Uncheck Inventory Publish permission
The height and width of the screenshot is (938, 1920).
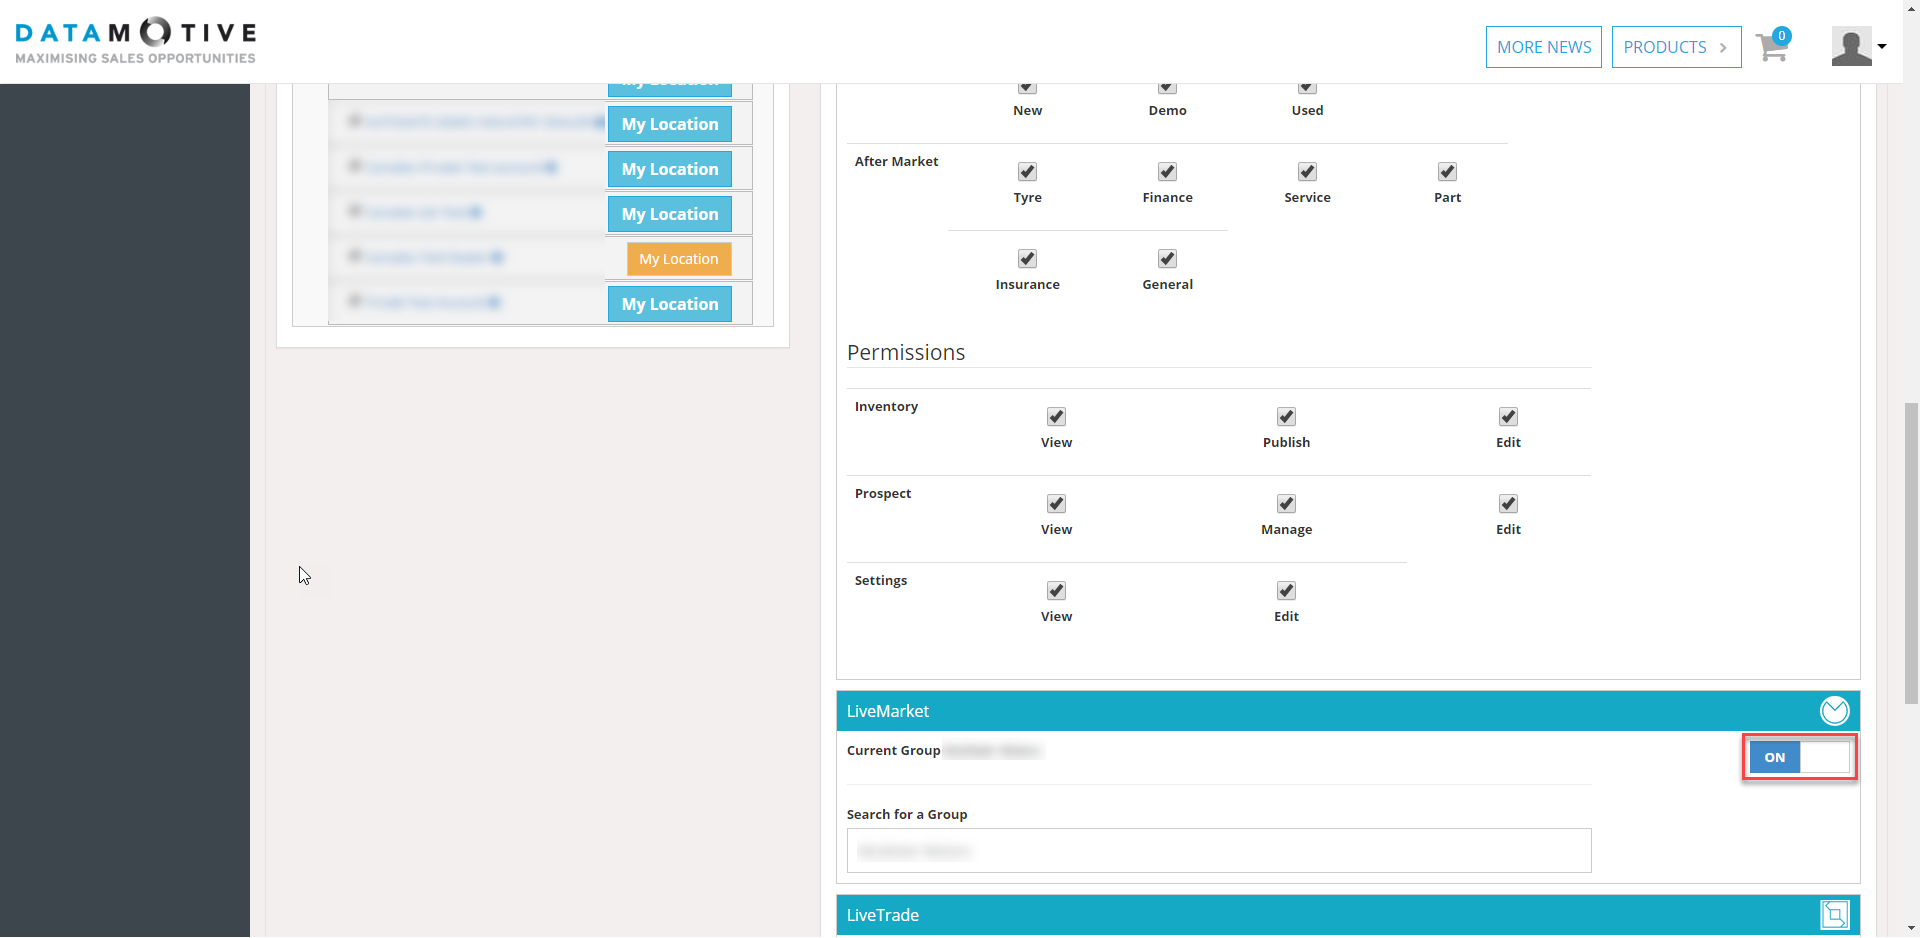click(1286, 417)
